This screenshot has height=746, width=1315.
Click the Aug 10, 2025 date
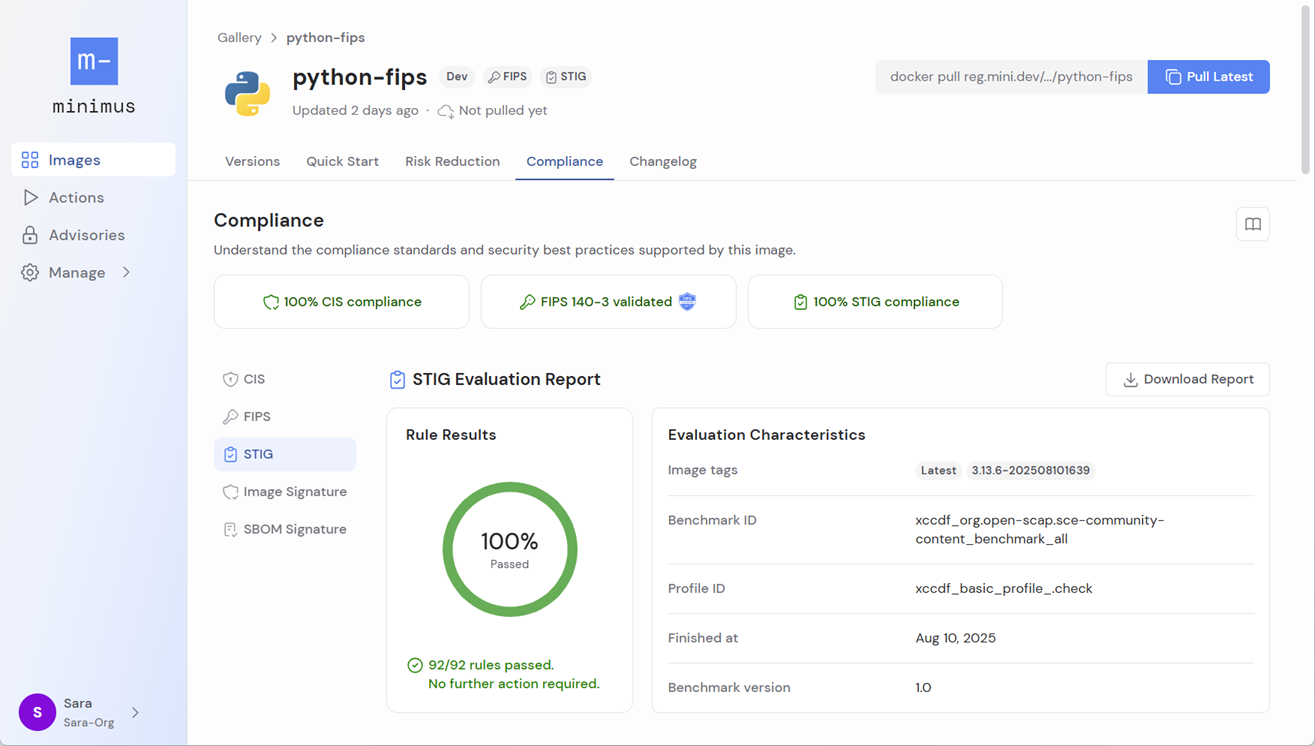point(955,638)
